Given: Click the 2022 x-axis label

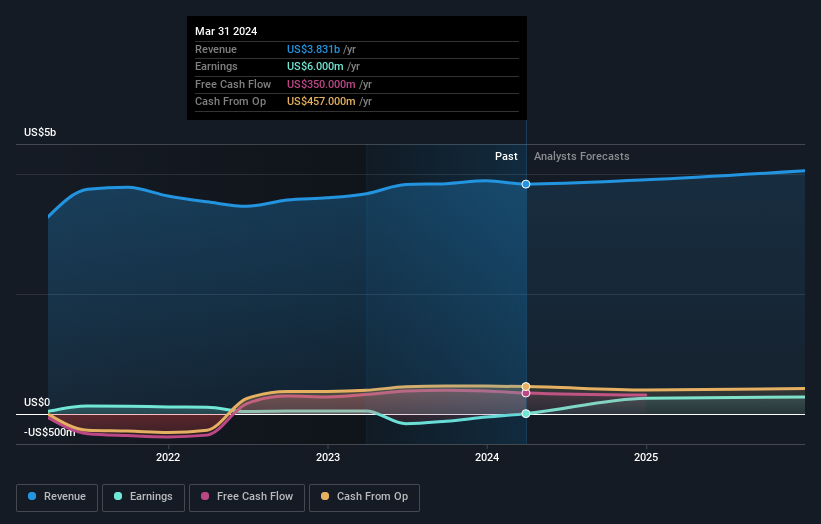Looking at the screenshot, I should [168, 458].
